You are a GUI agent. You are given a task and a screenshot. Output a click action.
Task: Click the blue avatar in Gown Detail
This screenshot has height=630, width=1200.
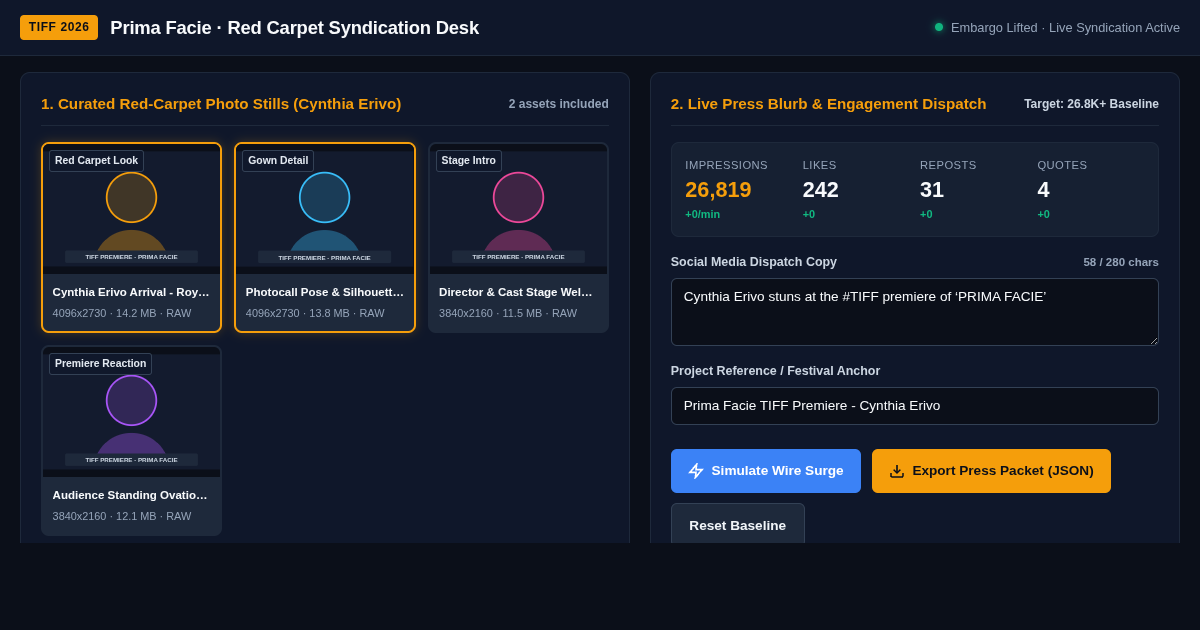point(324,197)
